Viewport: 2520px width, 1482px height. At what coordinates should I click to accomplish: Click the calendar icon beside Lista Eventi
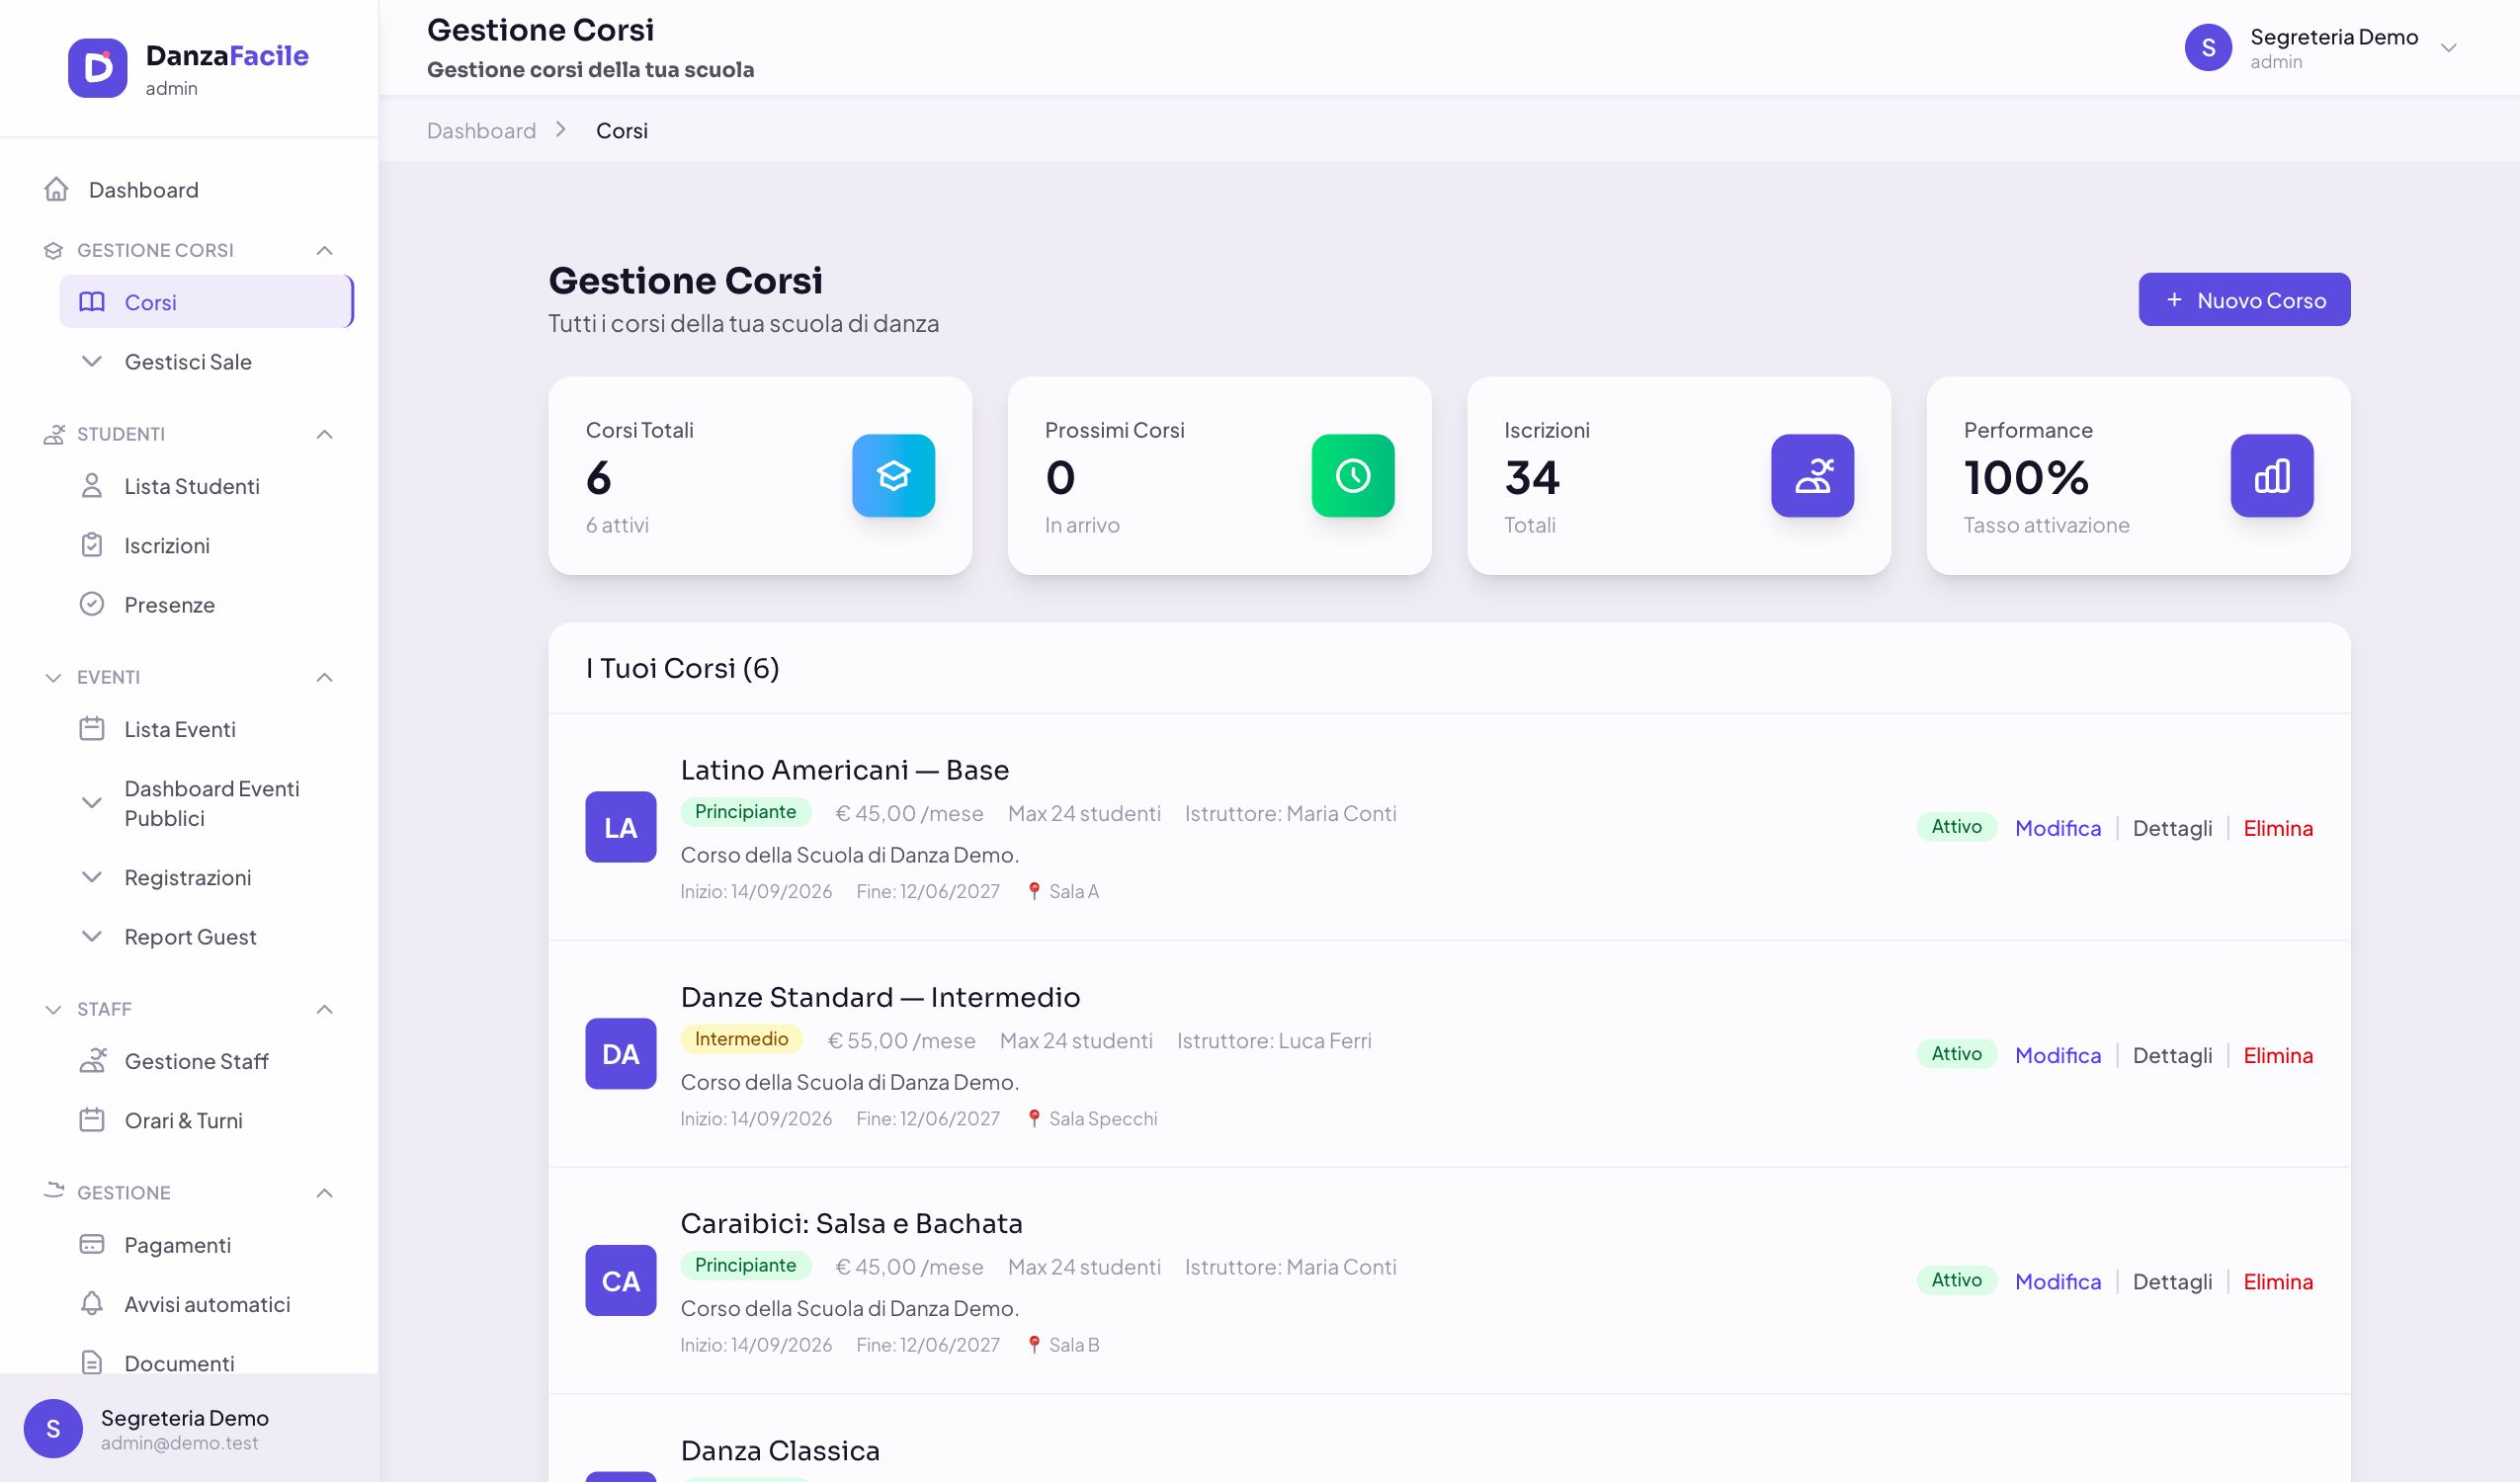92,728
